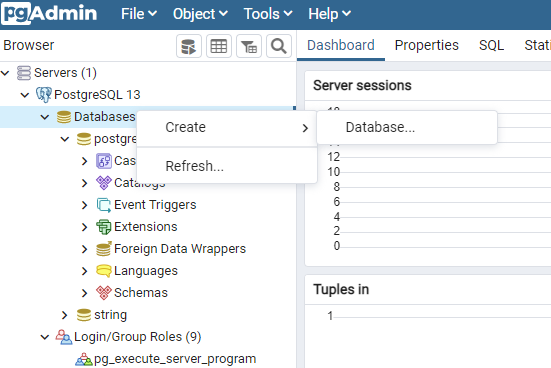Image resolution: width=551 pixels, height=368 pixels.
Task: Open the Search Objects magnifier icon
Action: [279, 46]
